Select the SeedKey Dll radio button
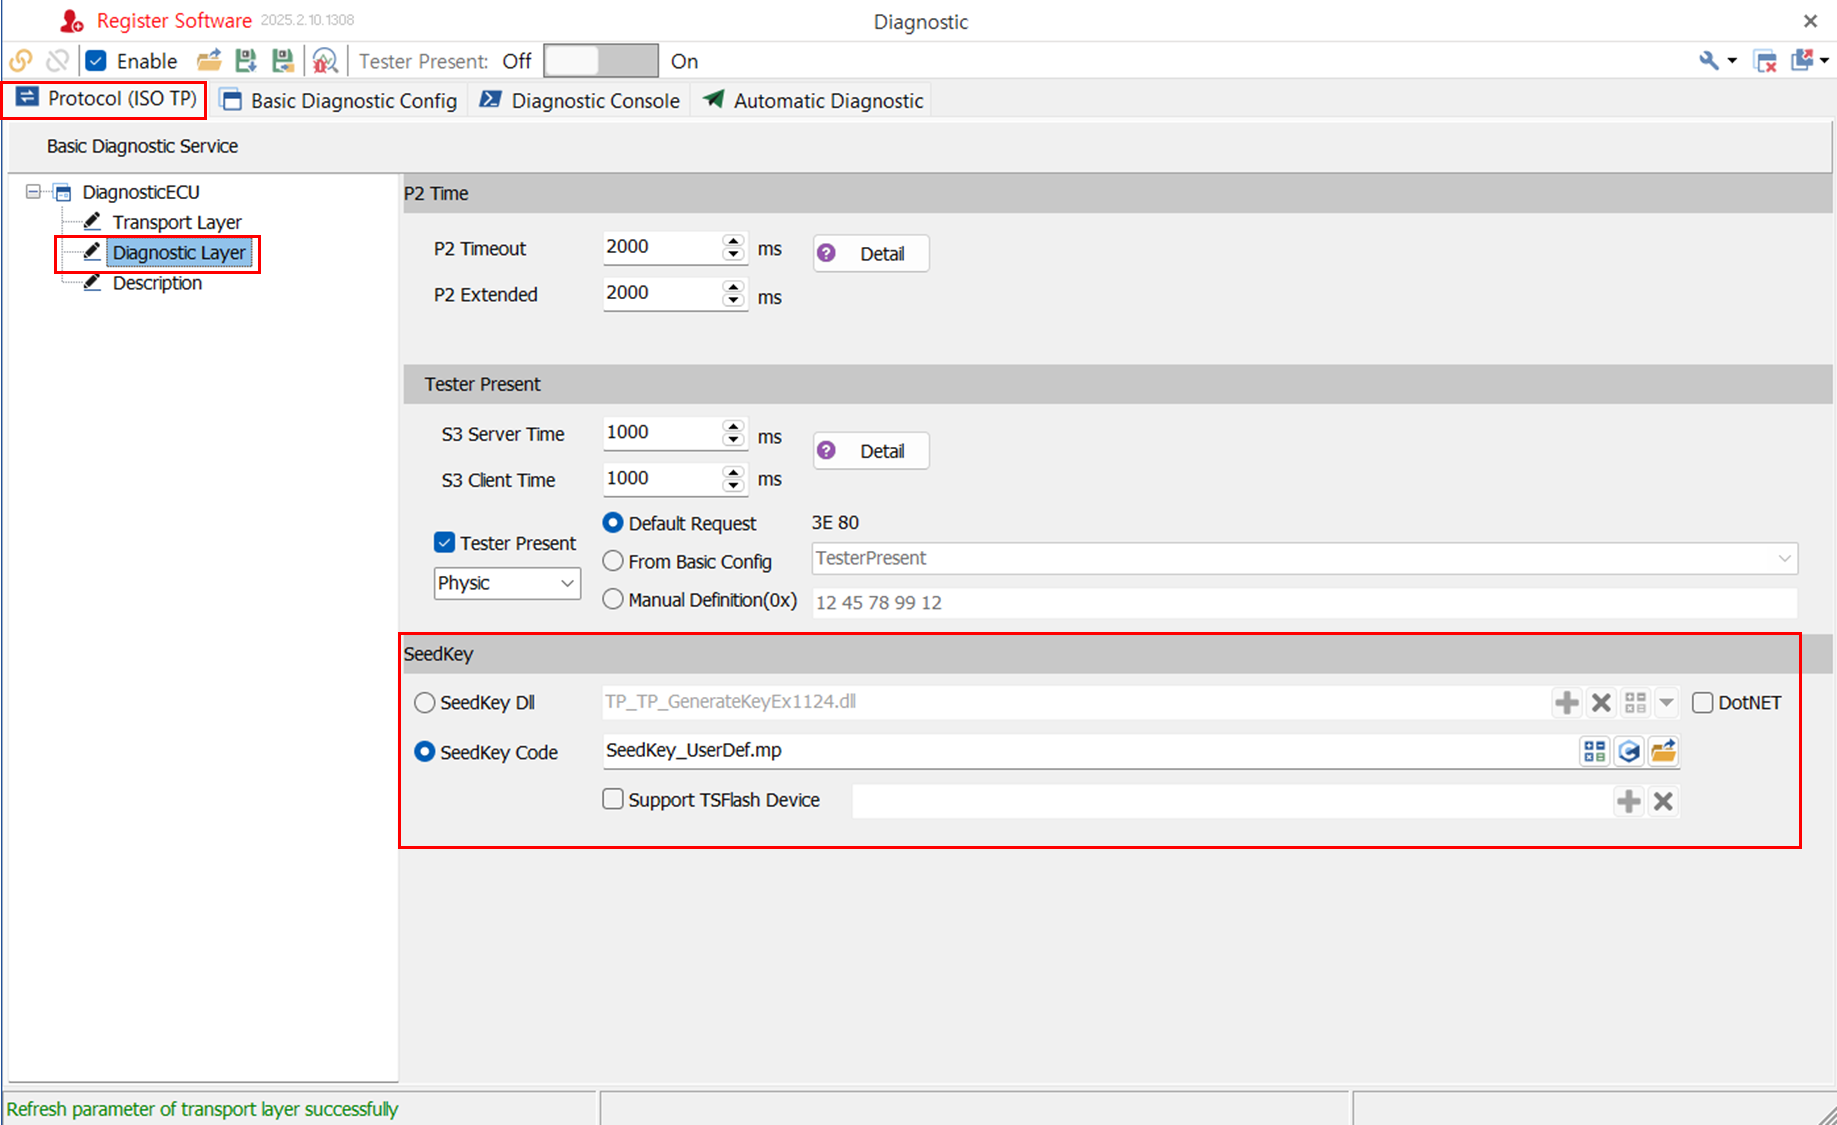1837x1125 pixels. pyautogui.click(x=425, y=703)
